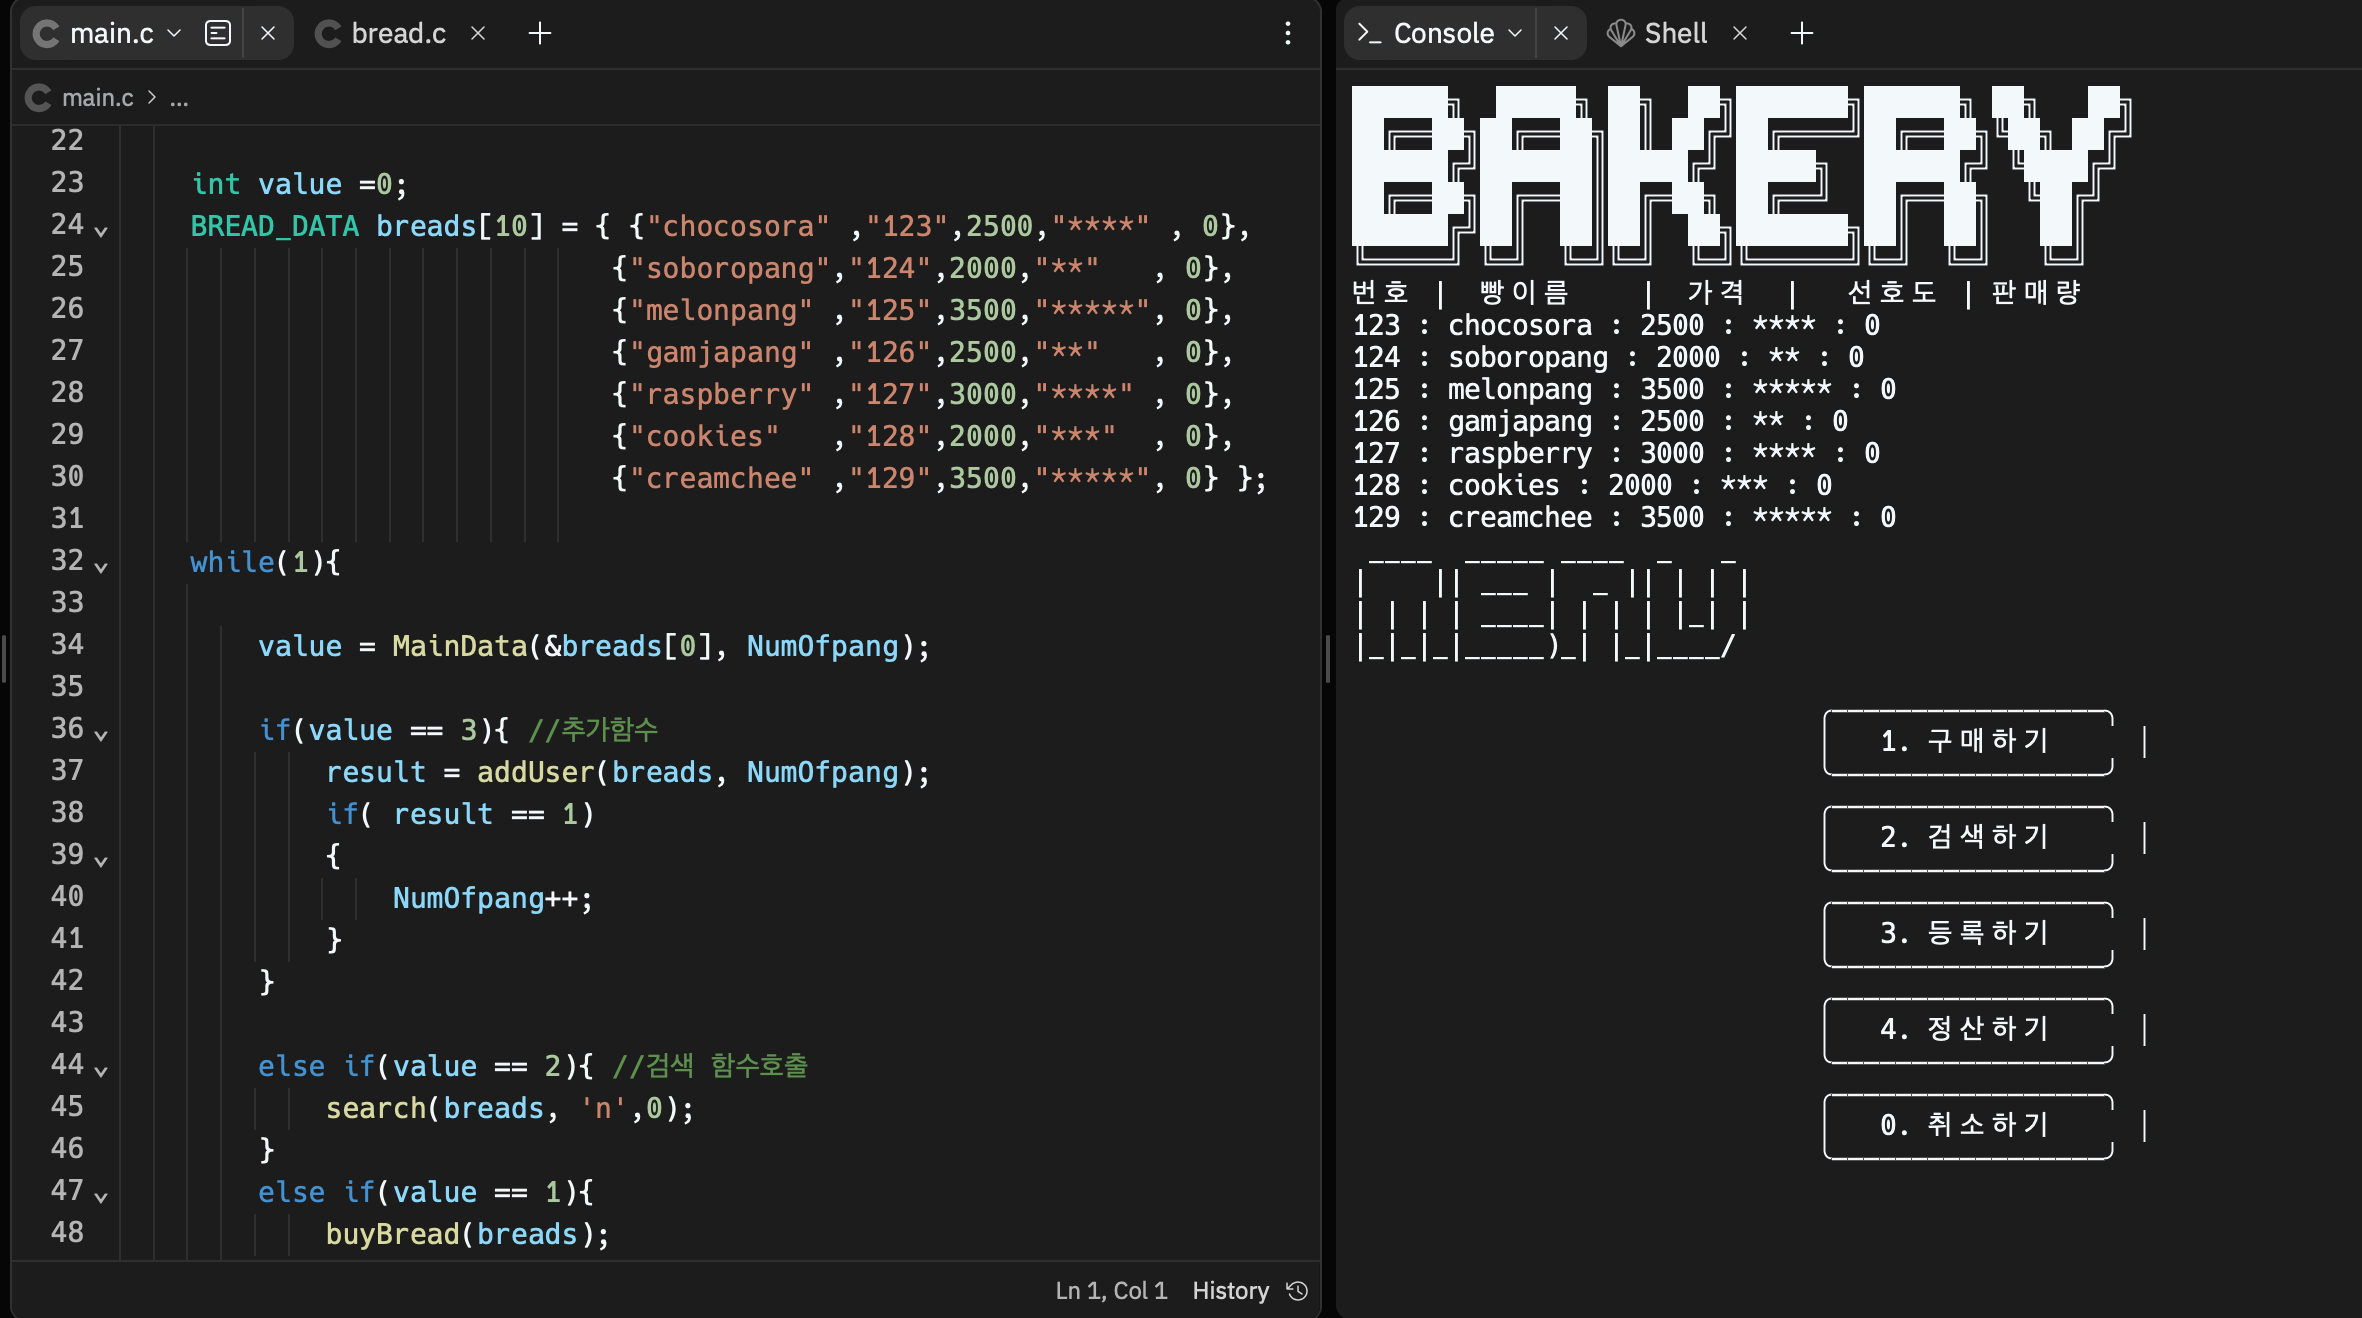Collapse the code fold at line 24
Viewport: 2362px width, 1318px height.
click(101, 230)
